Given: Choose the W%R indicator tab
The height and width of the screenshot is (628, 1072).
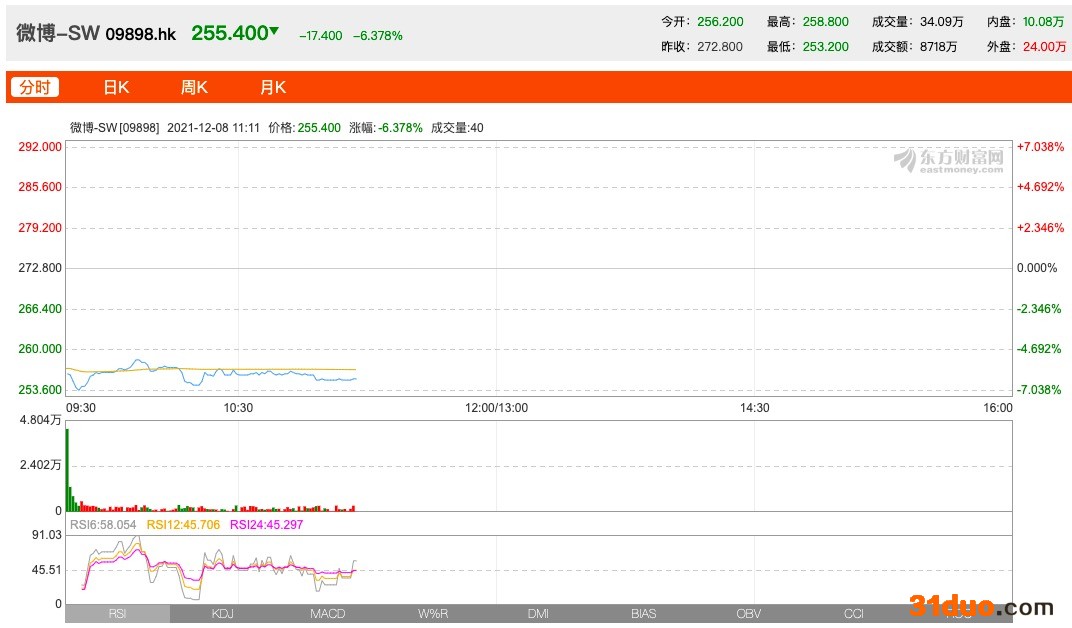Looking at the screenshot, I should tap(433, 613).
